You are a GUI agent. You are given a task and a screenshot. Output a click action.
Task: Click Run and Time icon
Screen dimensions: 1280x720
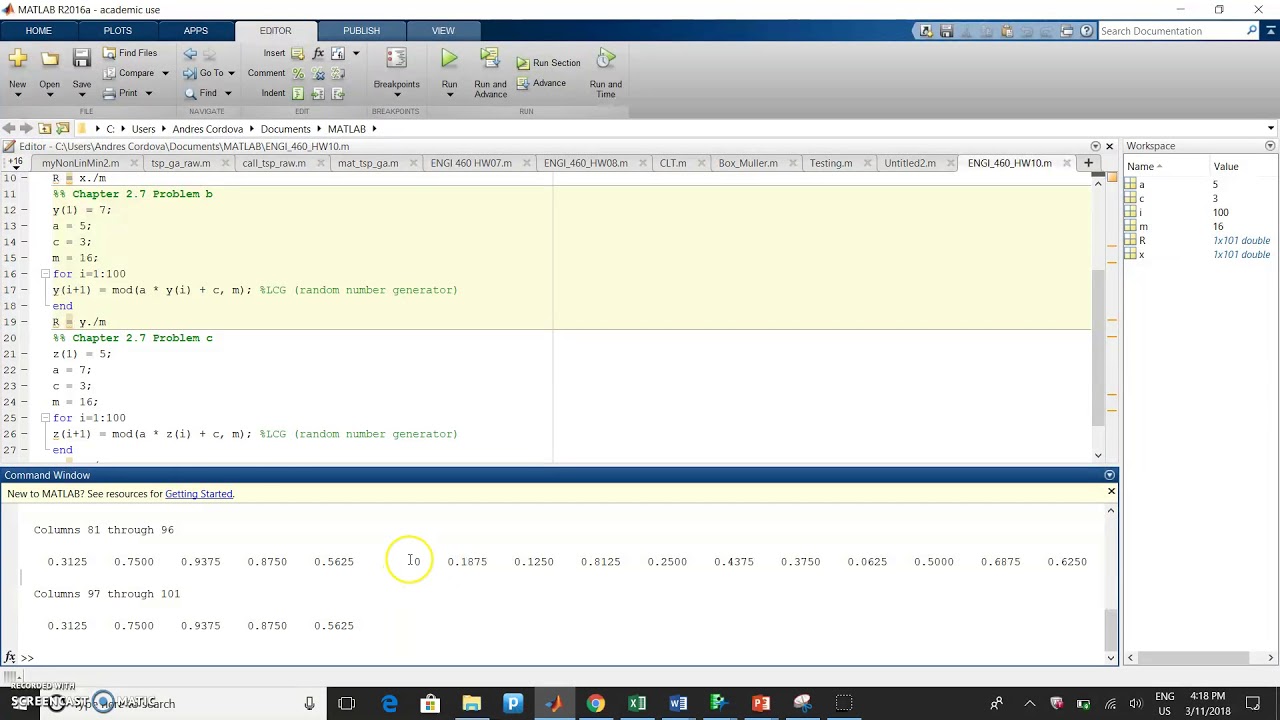[x=605, y=59]
